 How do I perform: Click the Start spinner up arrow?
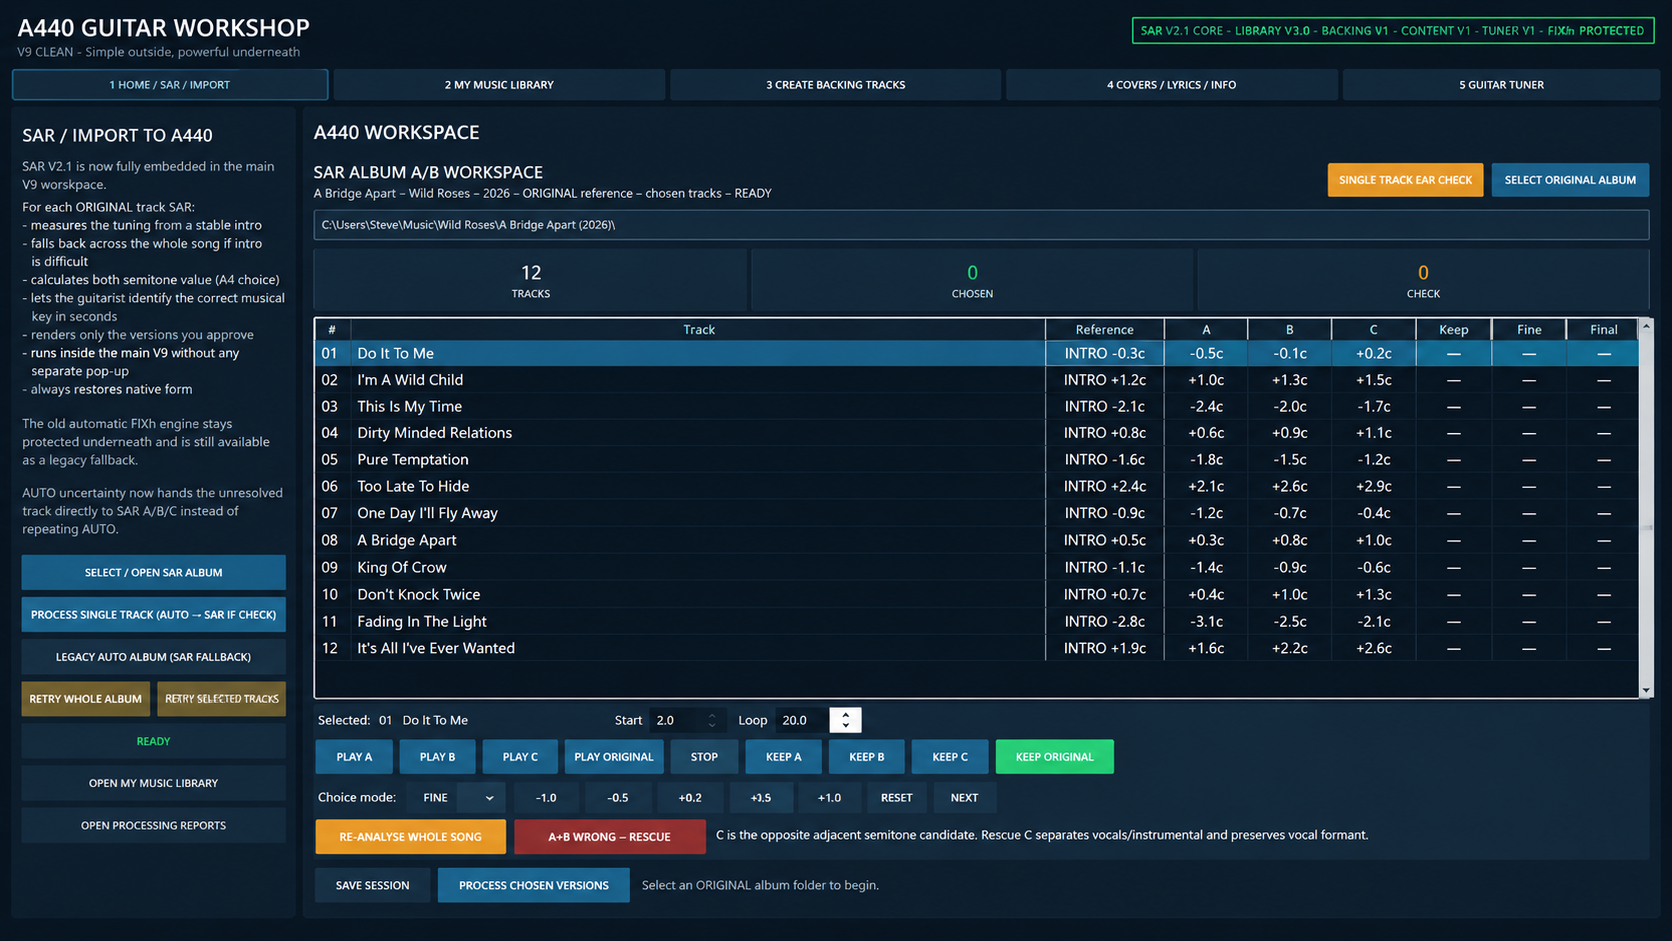pyautogui.click(x=712, y=715)
